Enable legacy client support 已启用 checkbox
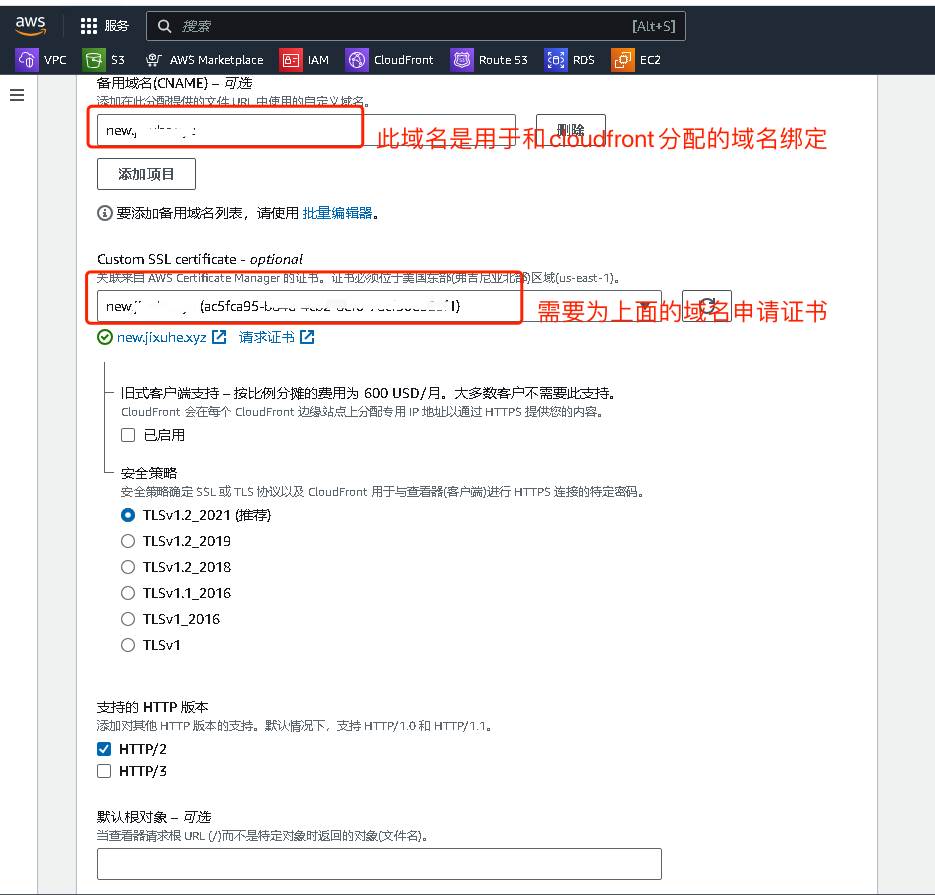Image resolution: width=935 pixels, height=895 pixels. point(128,435)
